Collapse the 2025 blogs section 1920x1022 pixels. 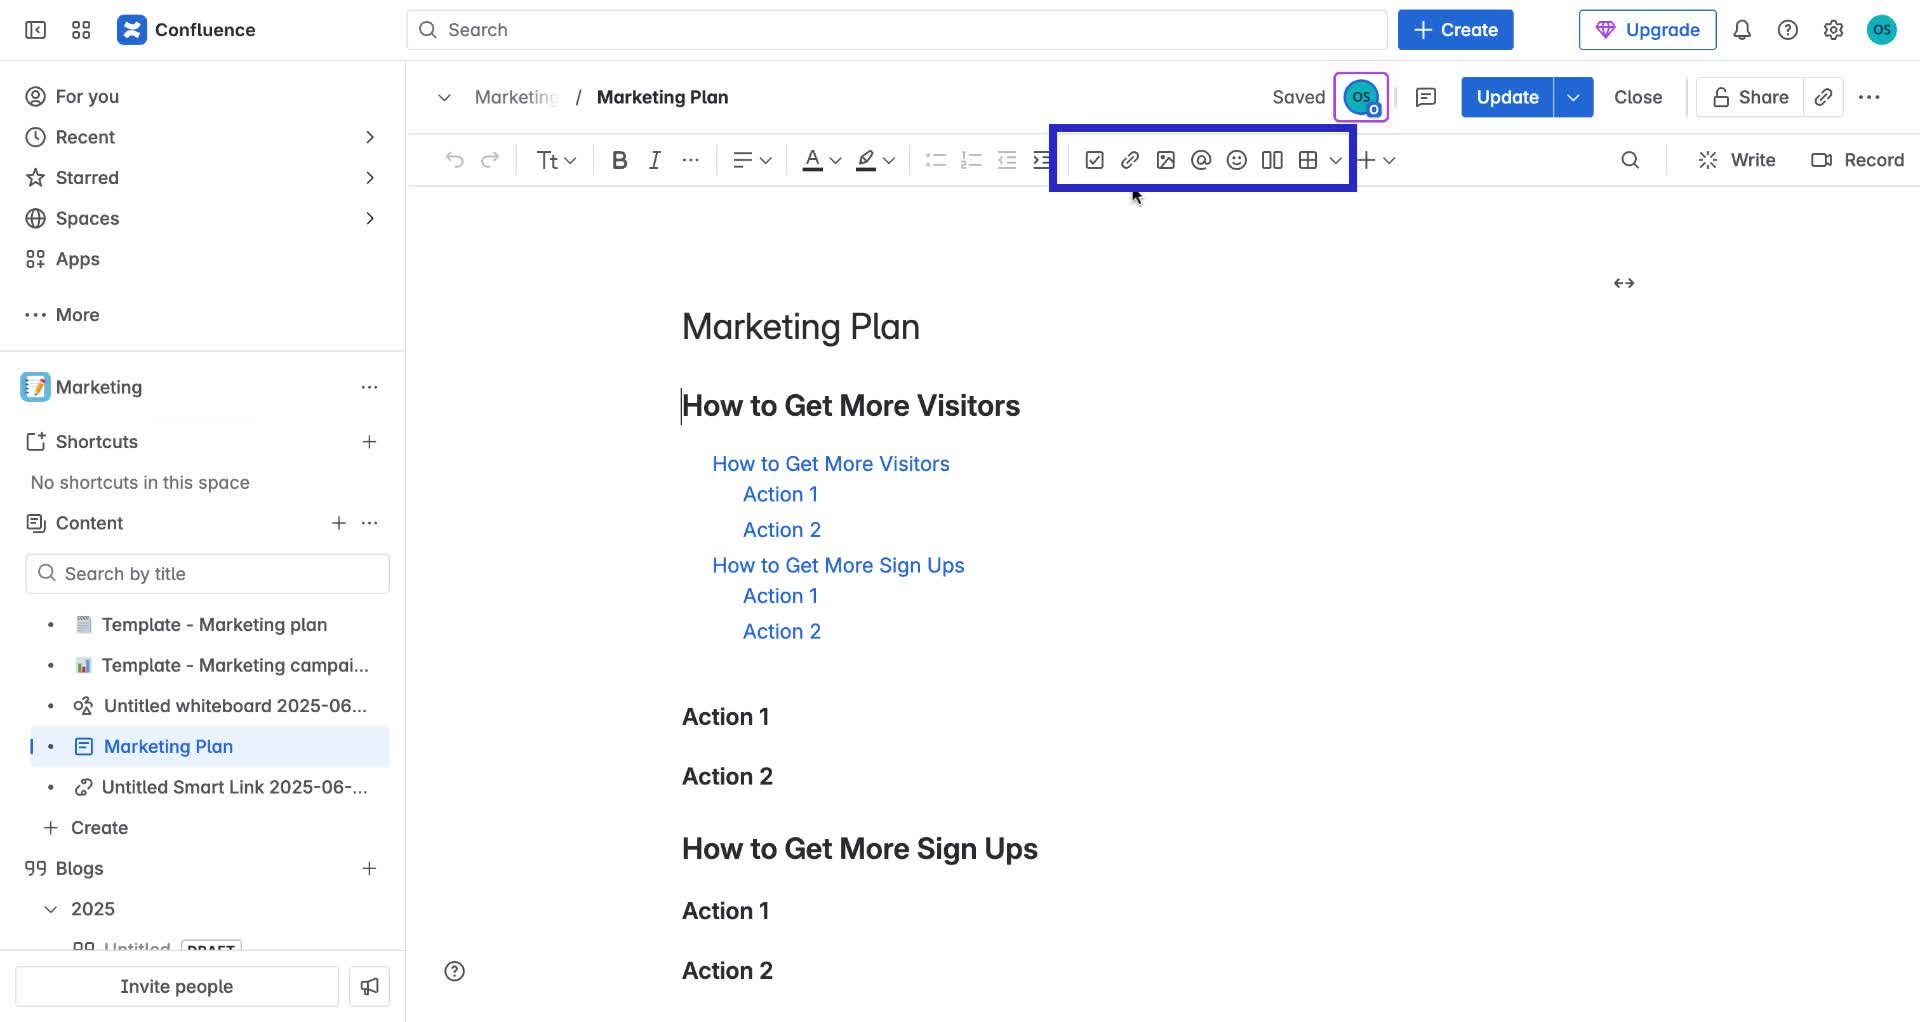coord(51,908)
